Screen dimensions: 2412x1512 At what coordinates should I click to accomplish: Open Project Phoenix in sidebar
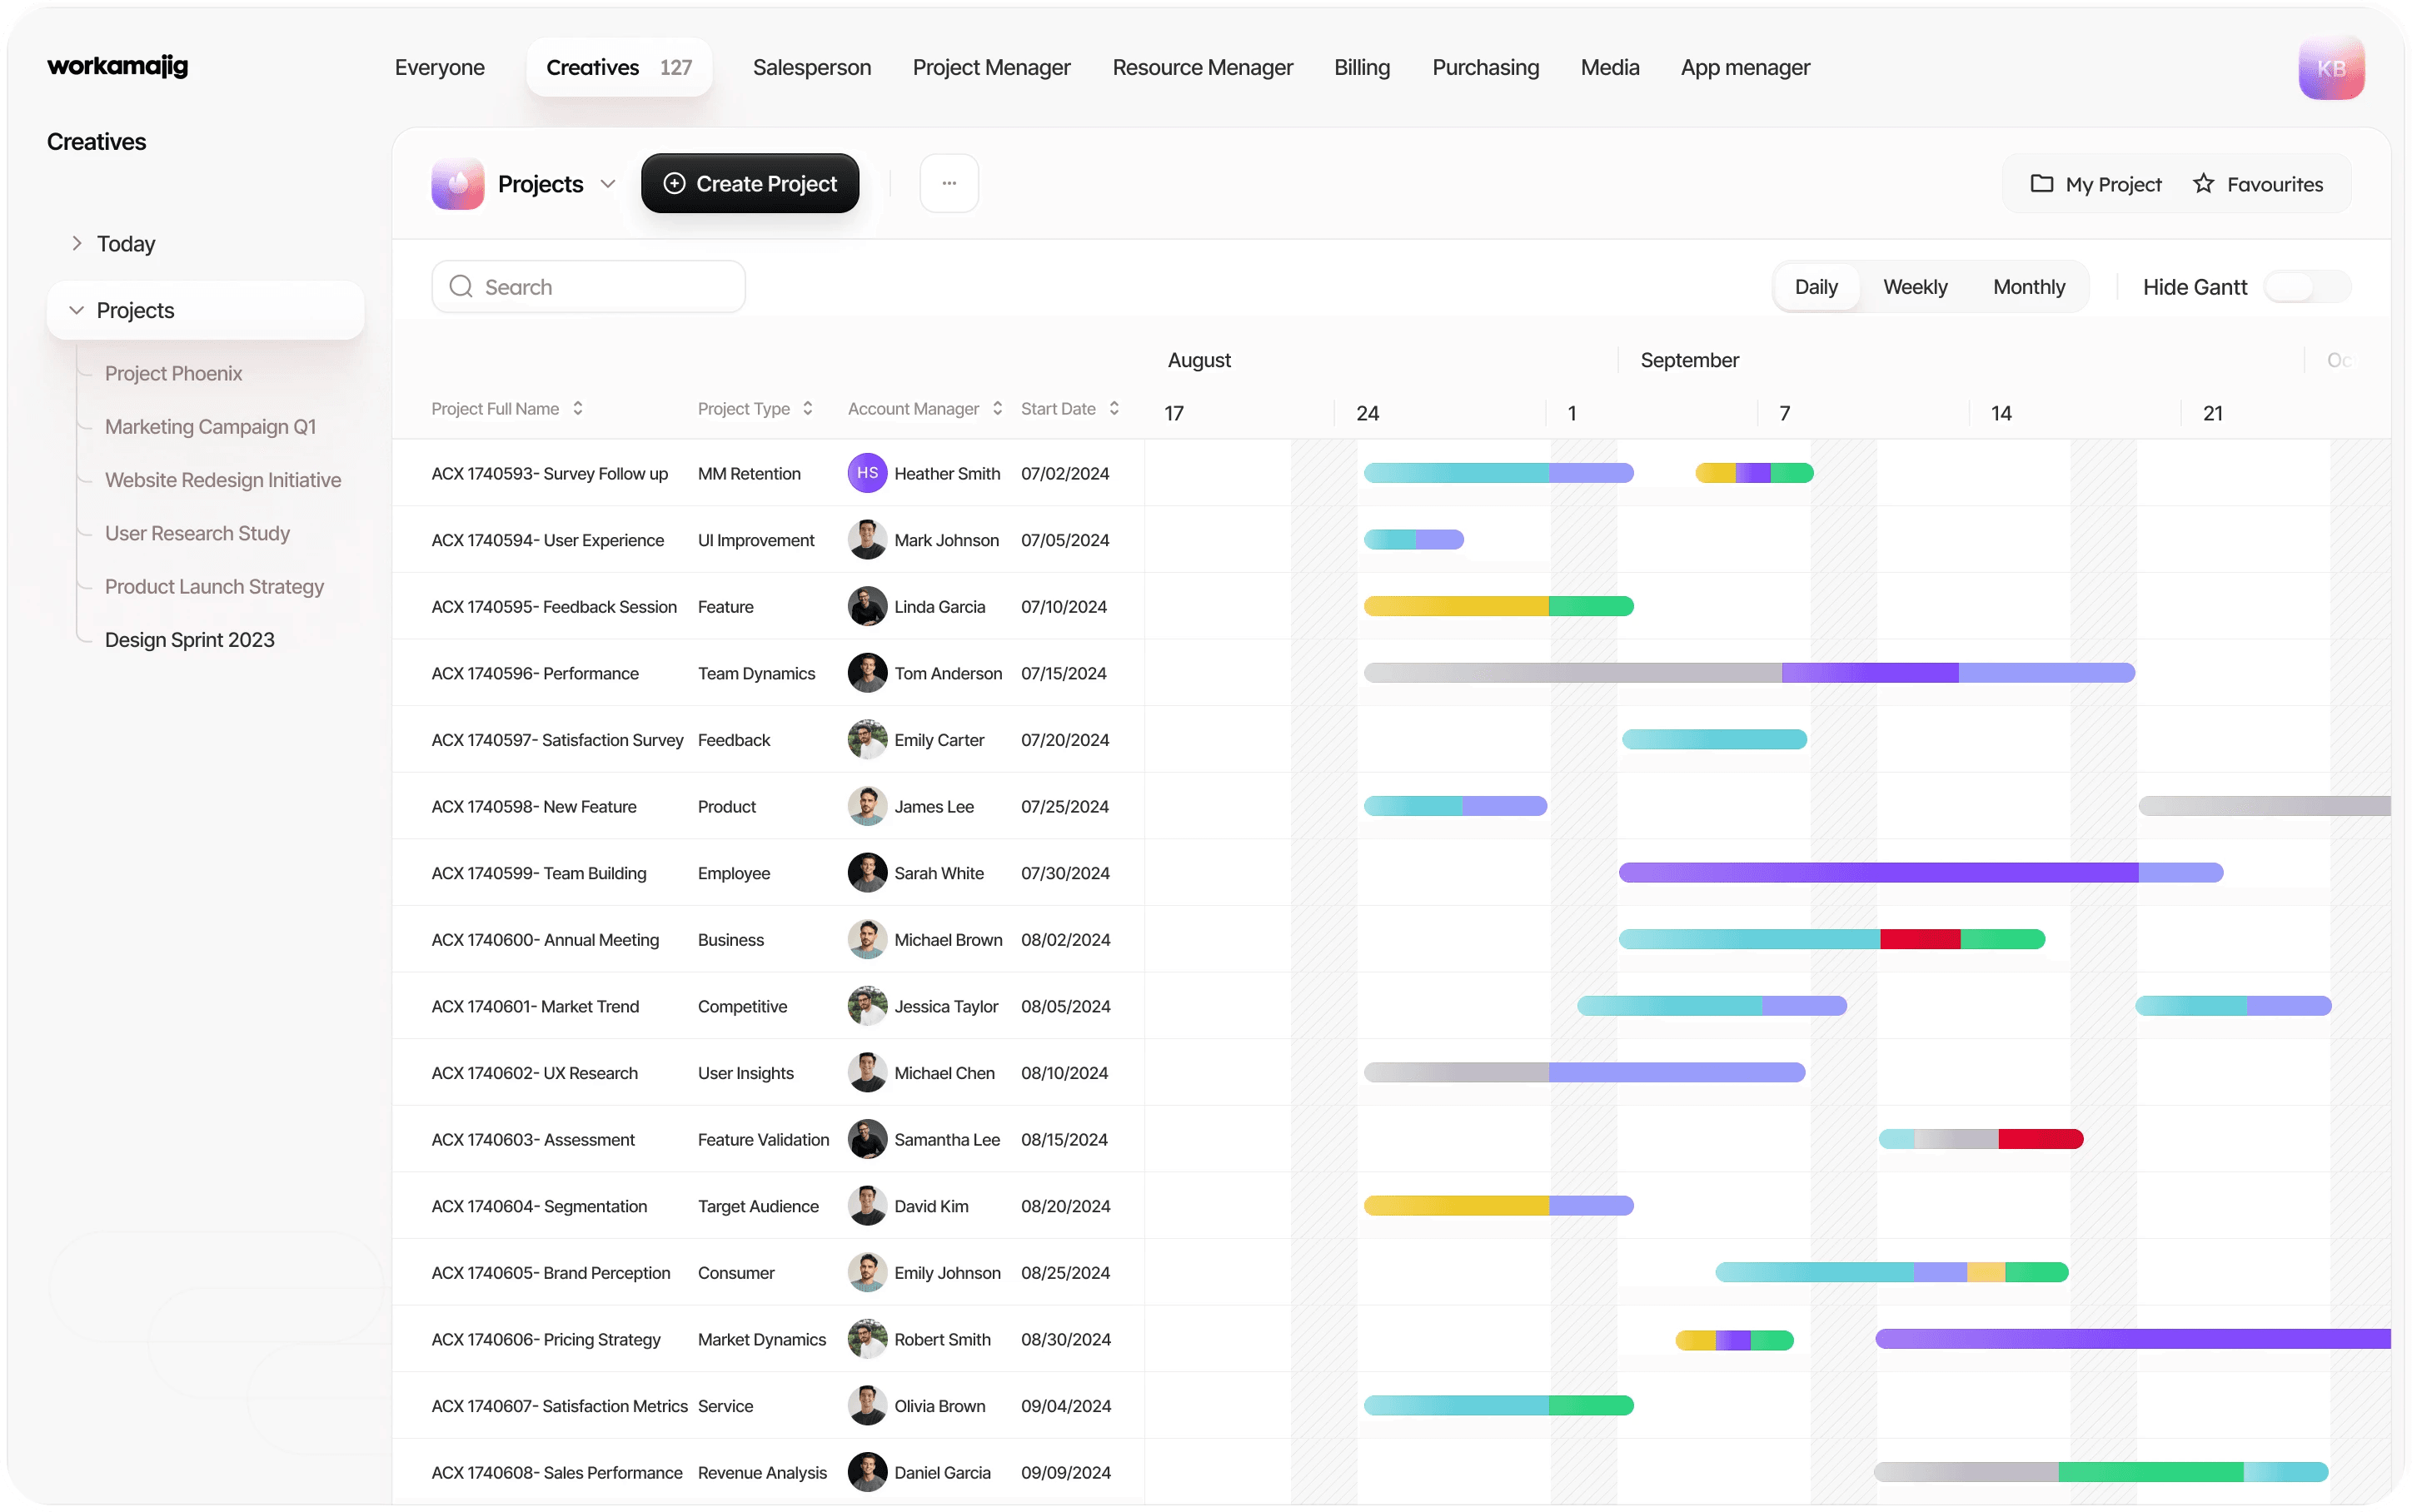[x=173, y=373]
